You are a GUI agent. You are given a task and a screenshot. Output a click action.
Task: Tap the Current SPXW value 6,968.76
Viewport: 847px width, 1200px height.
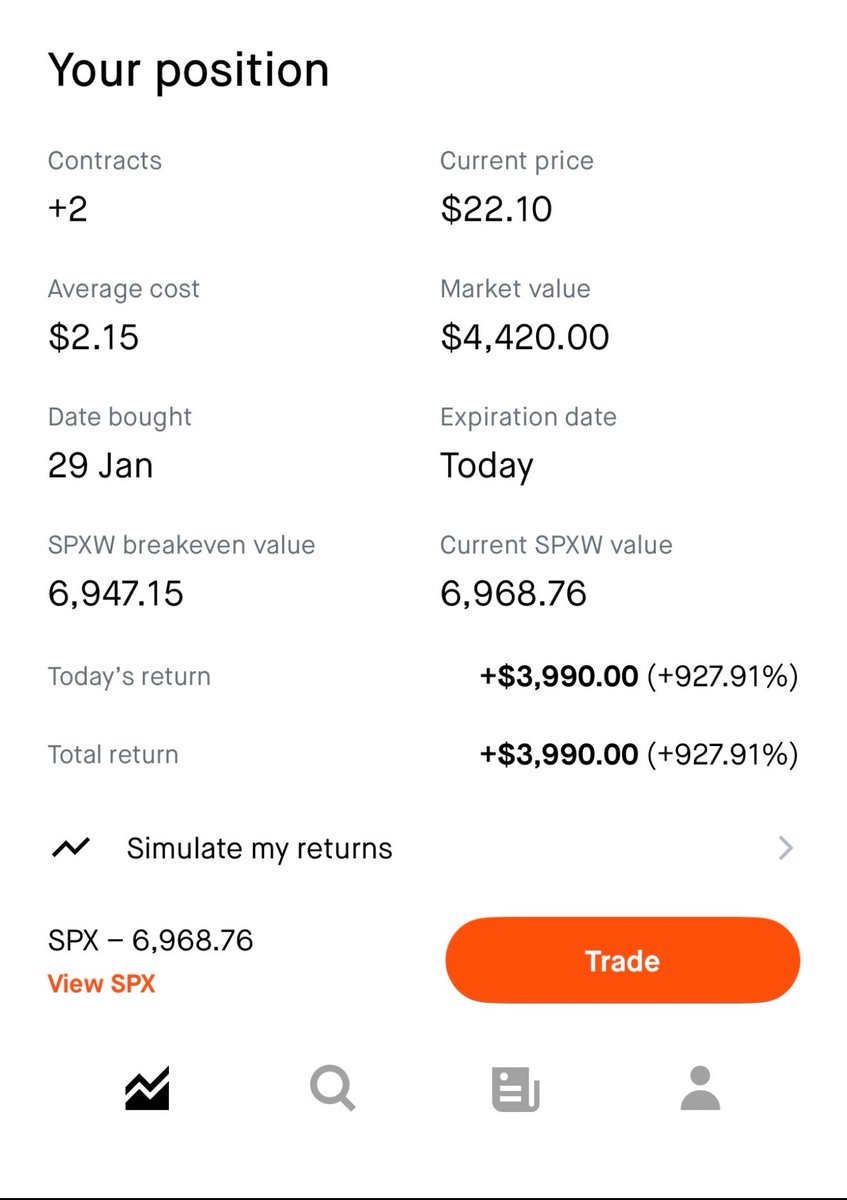pos(514,595)
